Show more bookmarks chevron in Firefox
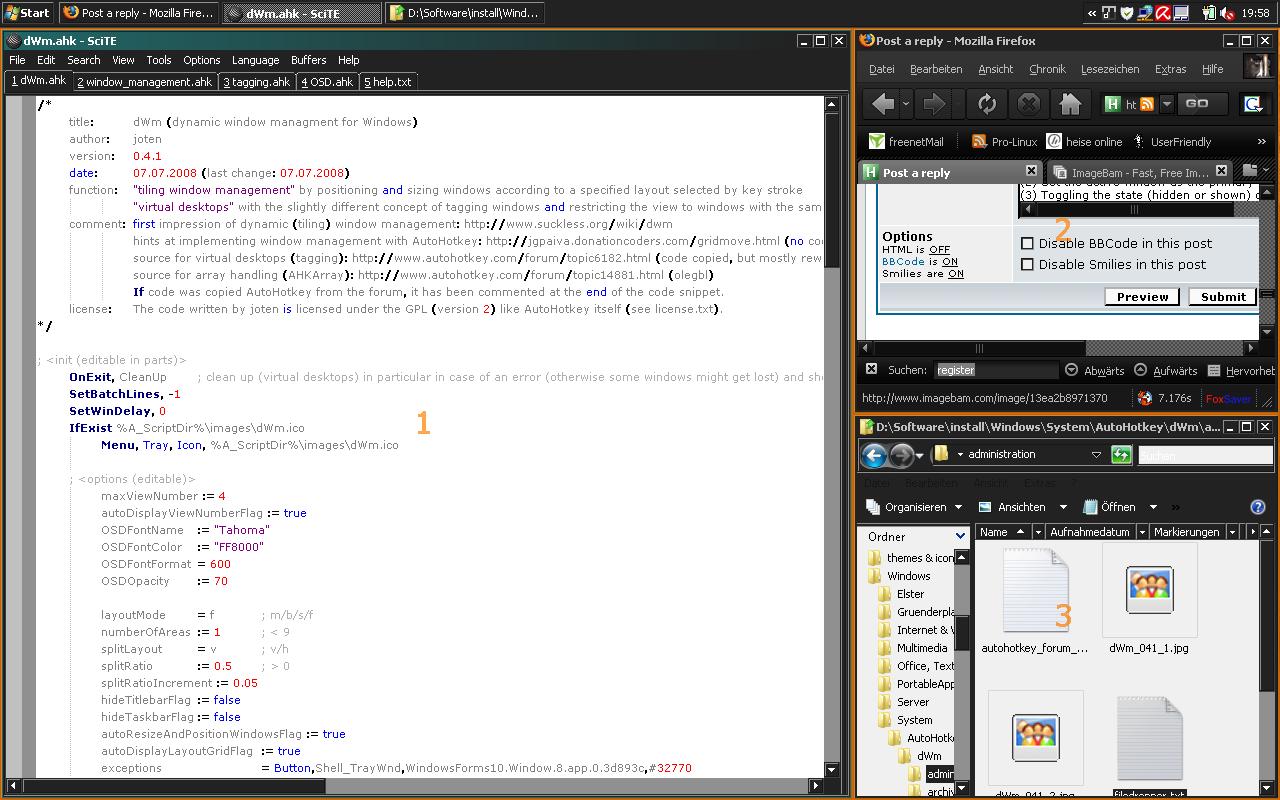1280x800 pixels. 1261,142
